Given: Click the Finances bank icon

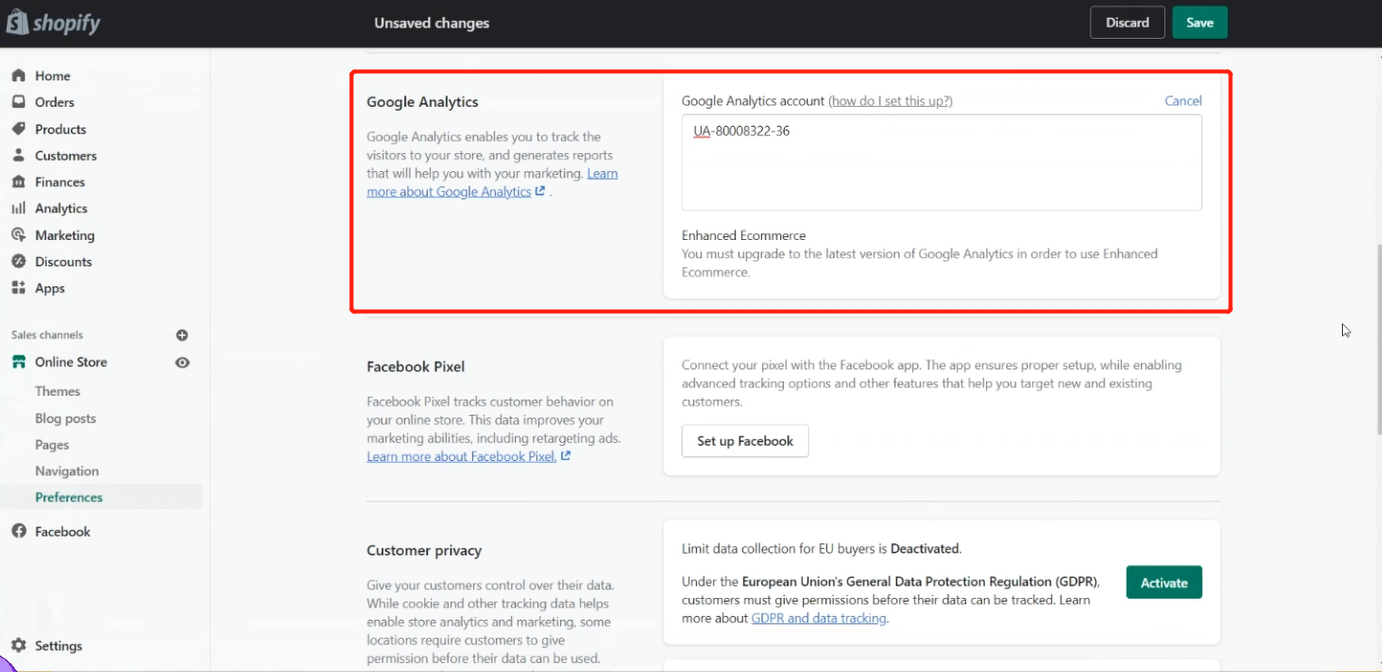Looking at the screenshot, I should 18,182.
